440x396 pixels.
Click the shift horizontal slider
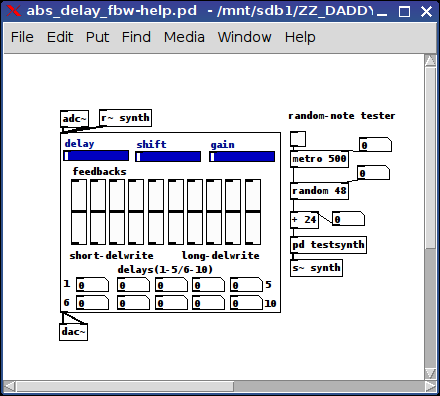coord(168,156)
